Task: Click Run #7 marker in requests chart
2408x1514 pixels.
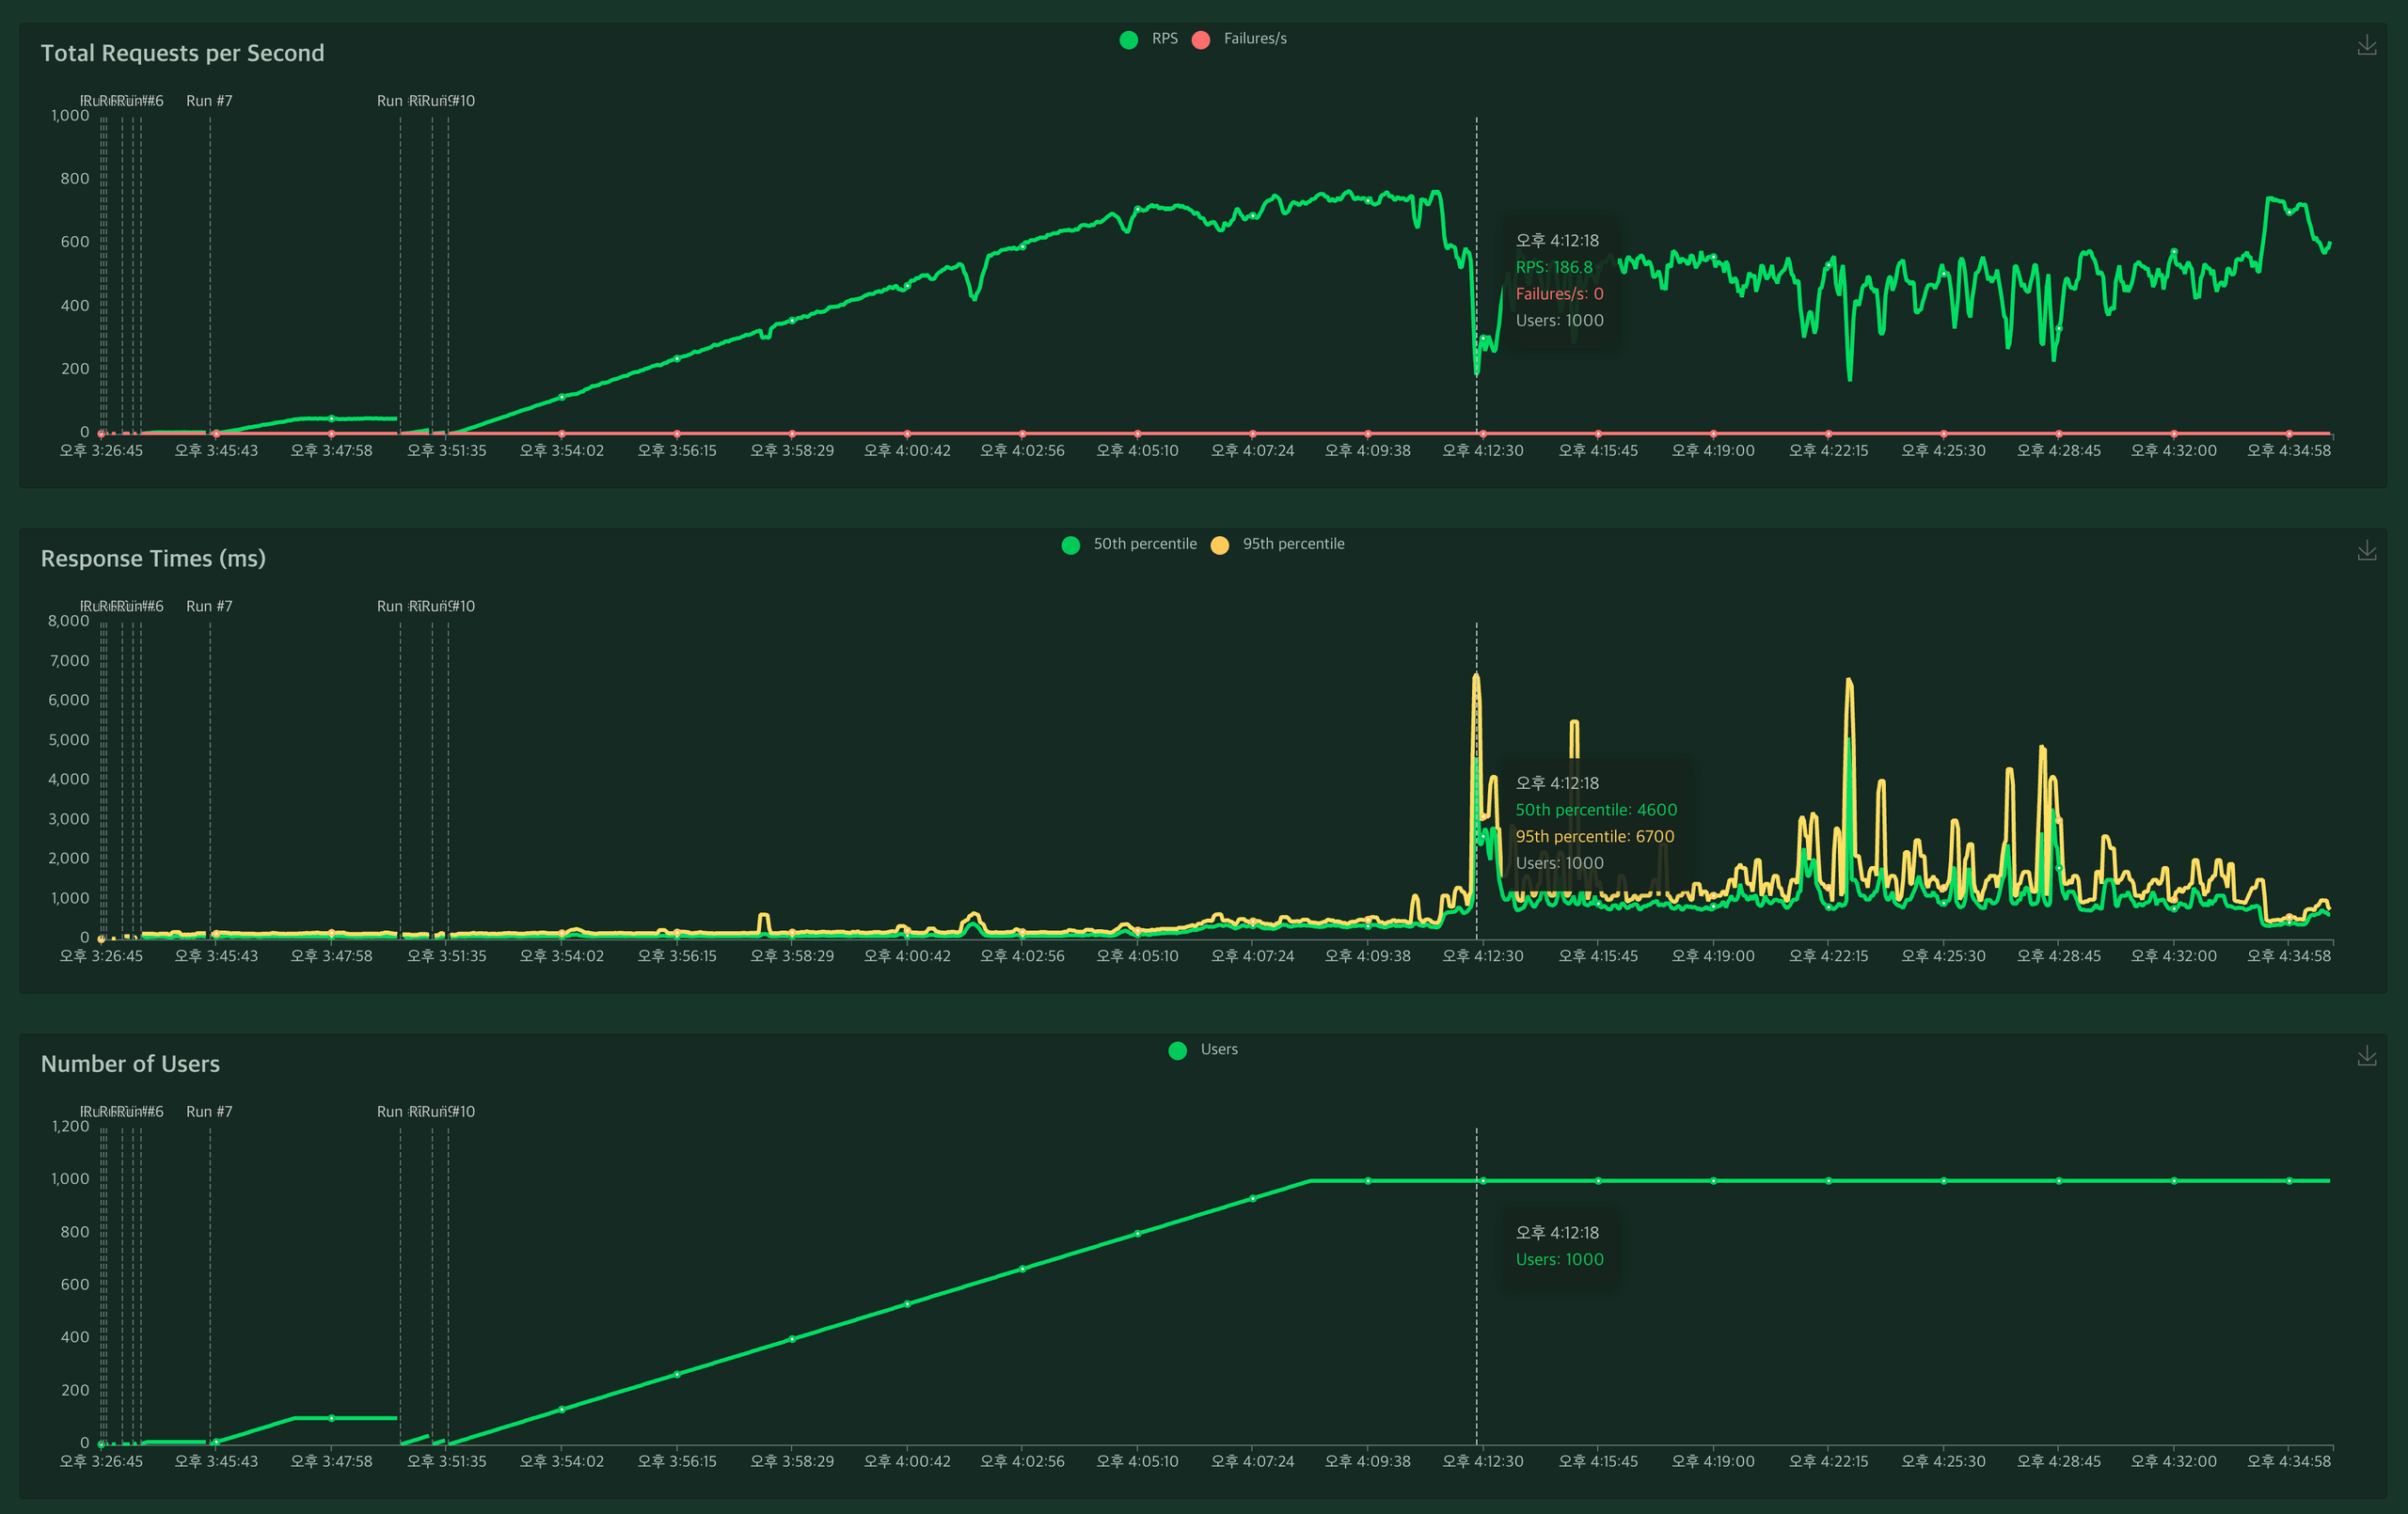Action: [209, 101]
